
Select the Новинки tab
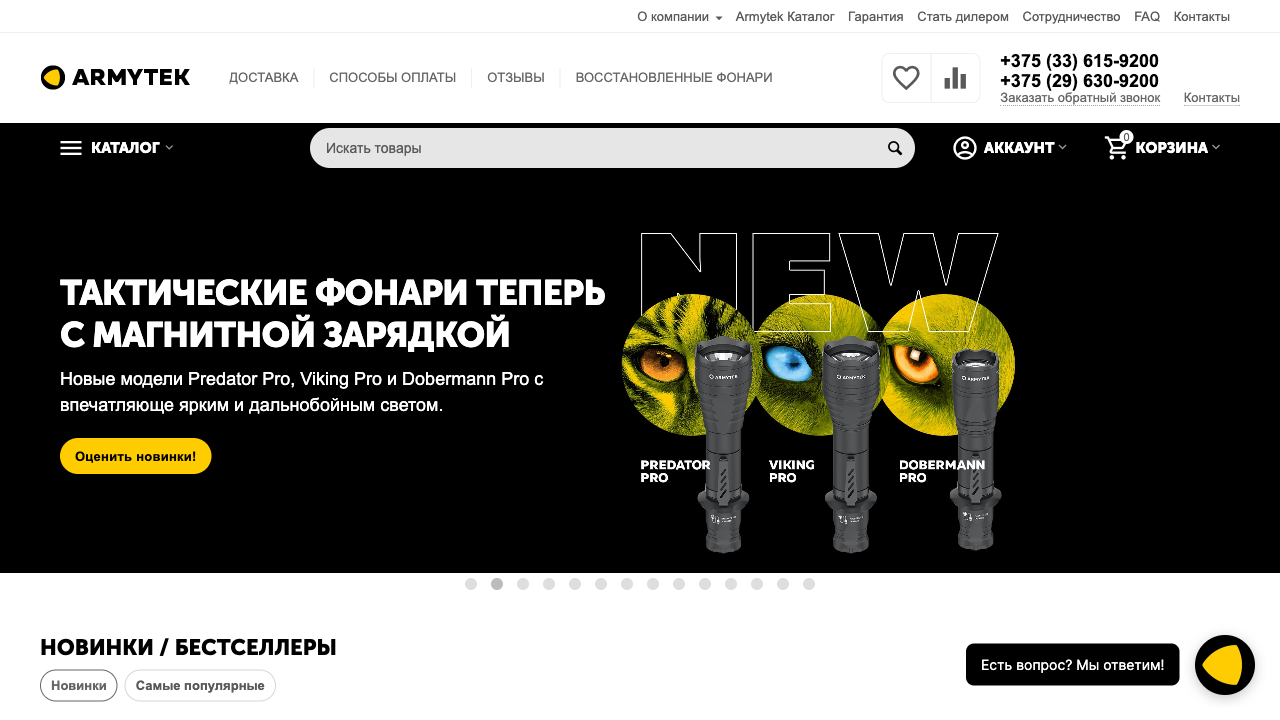79,686
